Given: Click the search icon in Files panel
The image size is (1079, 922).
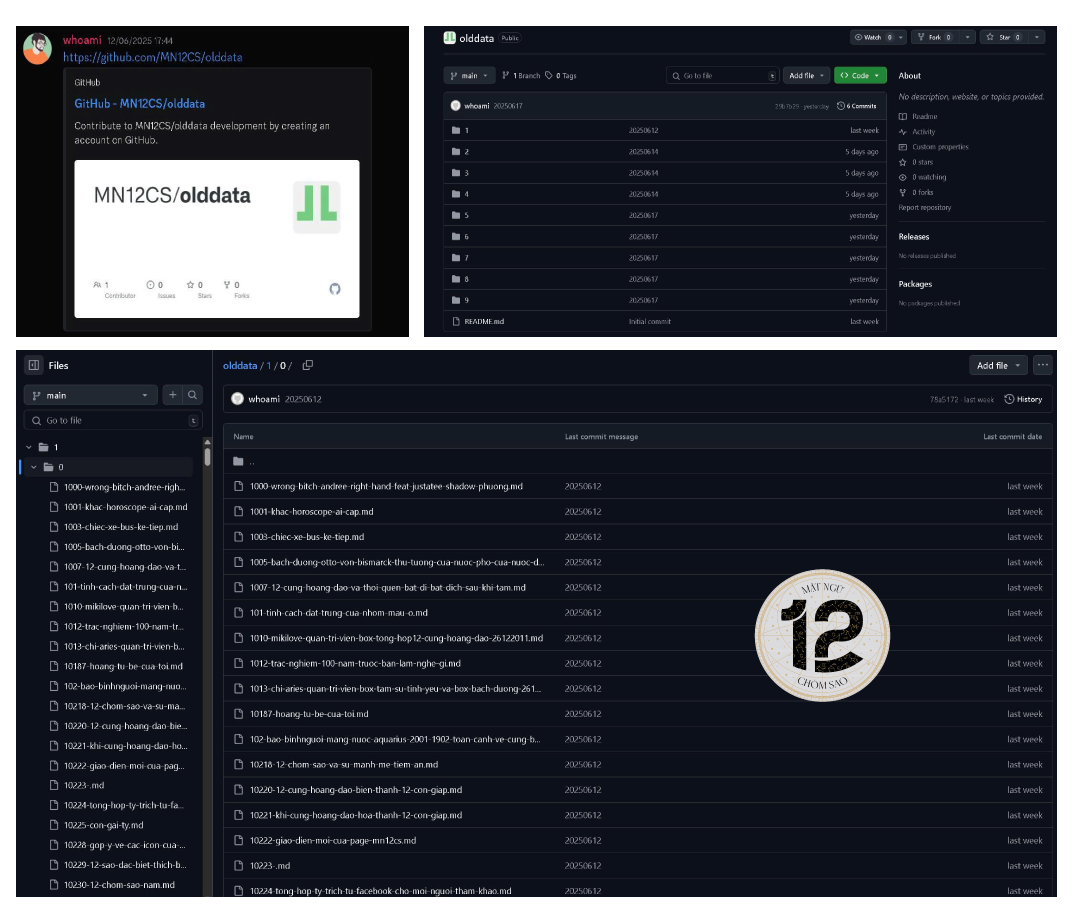Looking at the screenshot, I should (x=193, y=395).
